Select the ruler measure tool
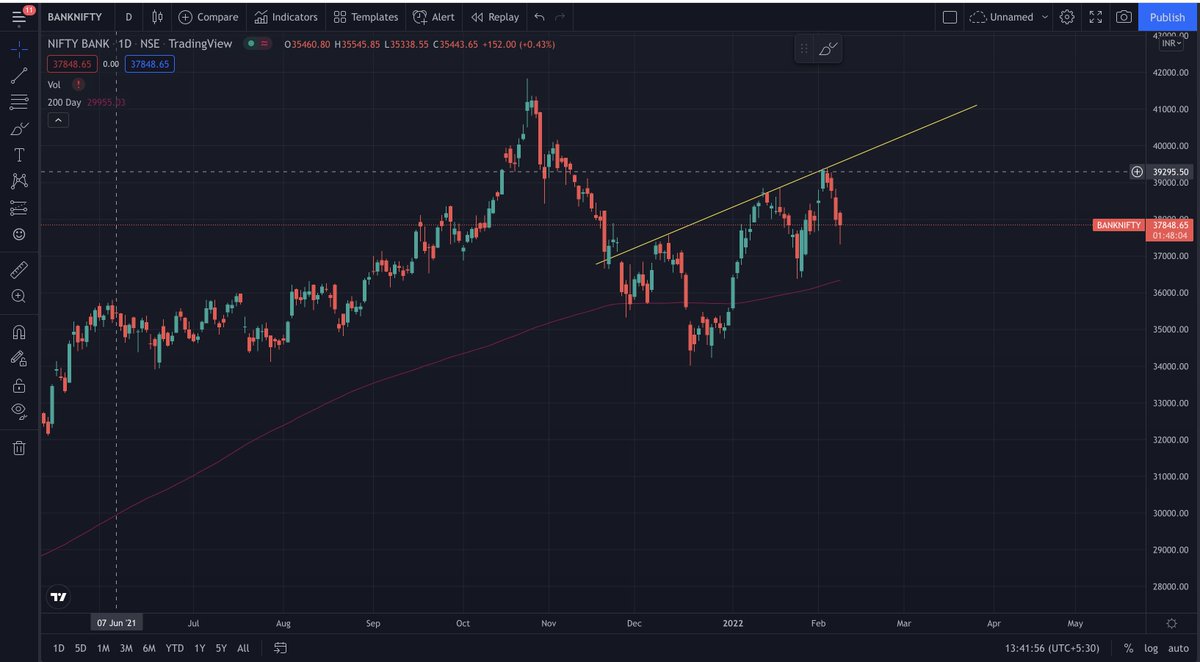Screen dimensions: 1200x662 [19, 270]
